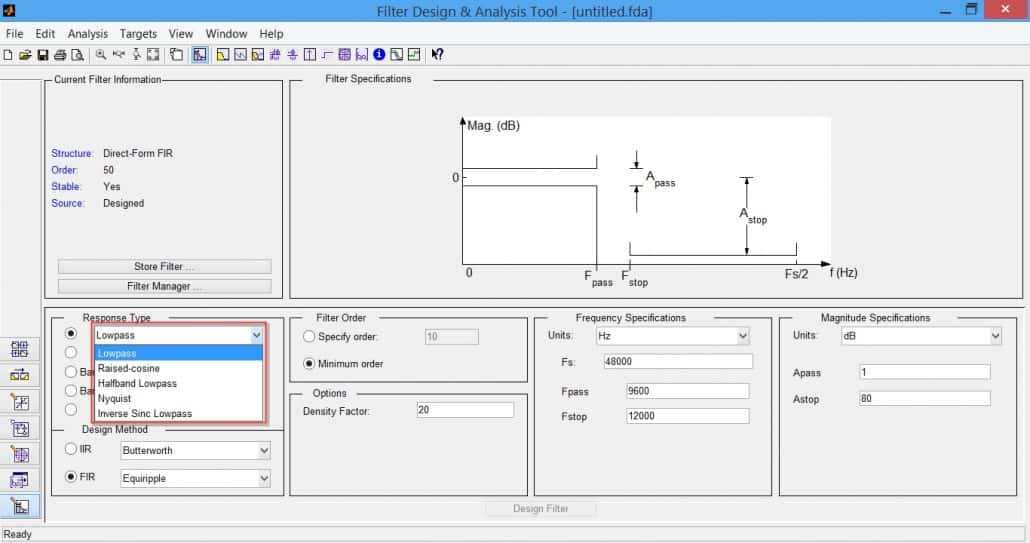Image resolution: width=1030 pixels, height=543 pixels.
Task: Open the Realize Model sidebar panel
Action: pos(20,429)
